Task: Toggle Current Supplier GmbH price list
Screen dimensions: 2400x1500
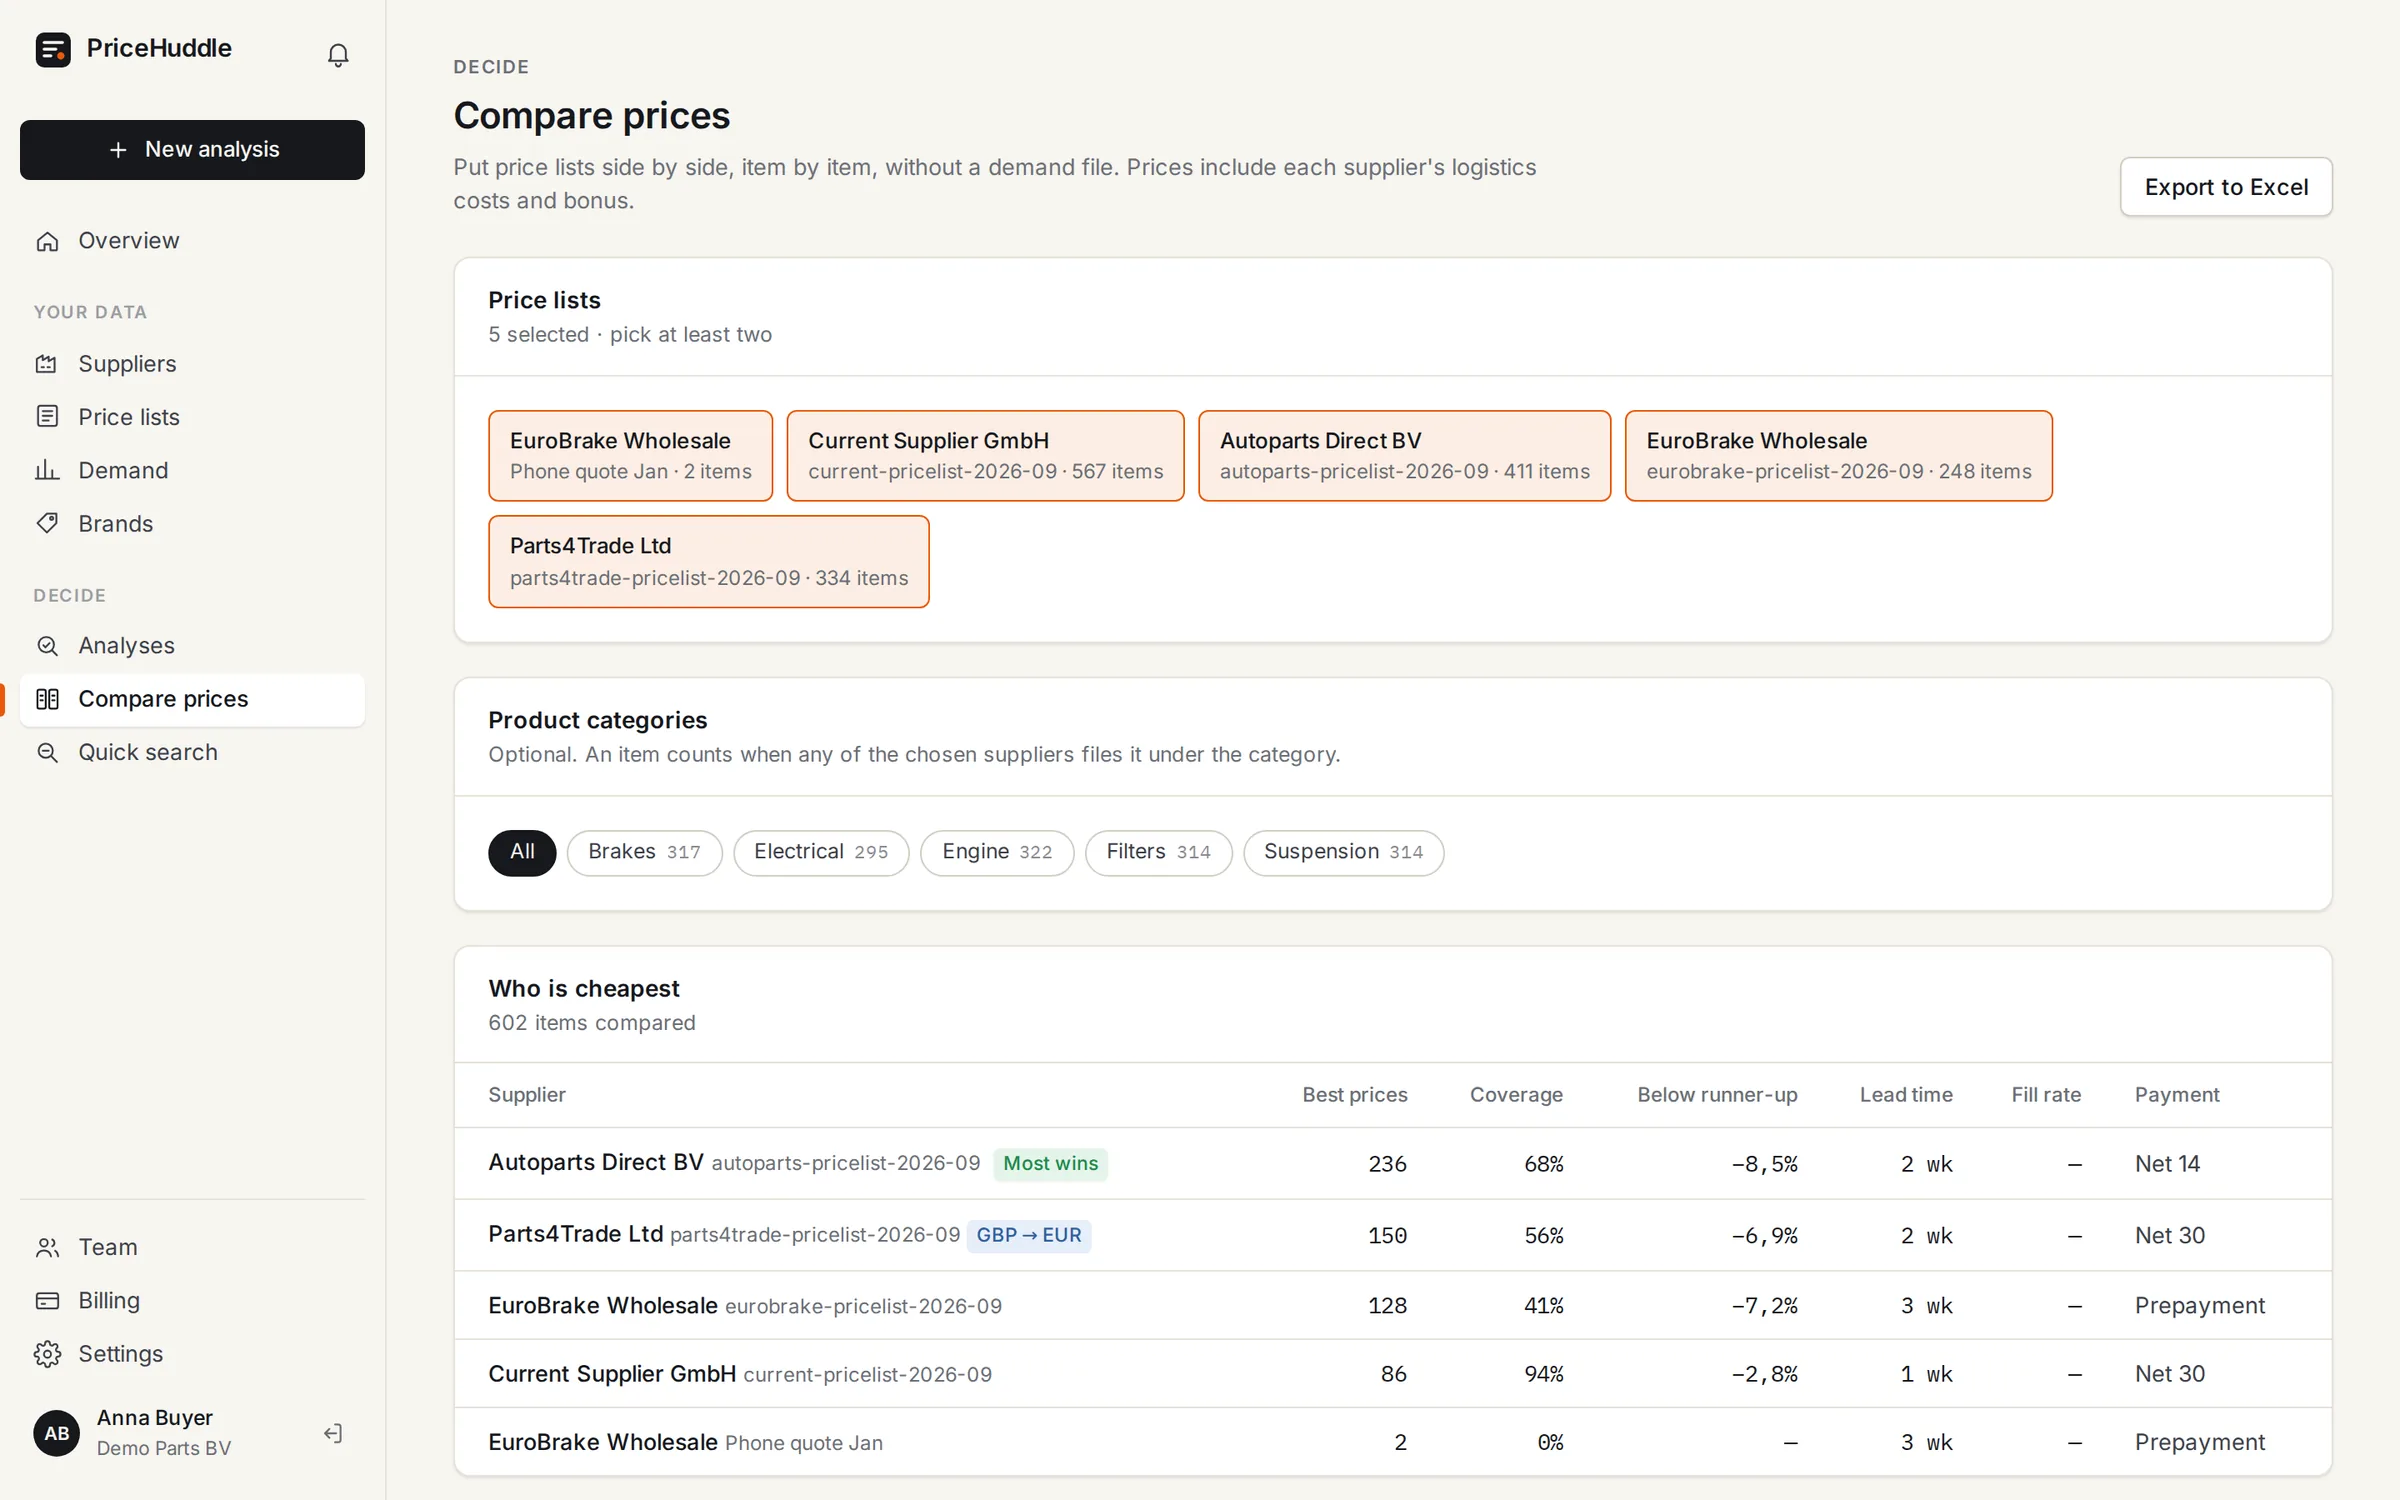Action: click(985, 456)
